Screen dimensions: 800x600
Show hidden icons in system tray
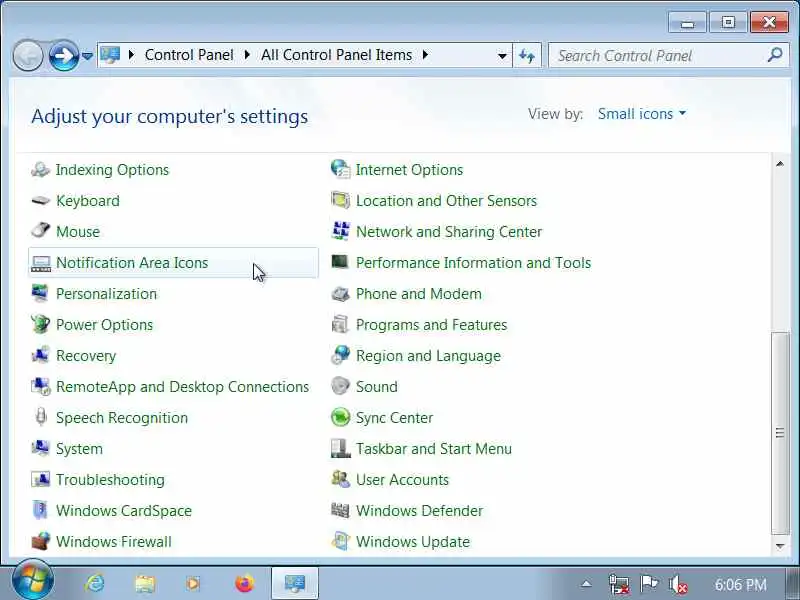pos(587,584)
